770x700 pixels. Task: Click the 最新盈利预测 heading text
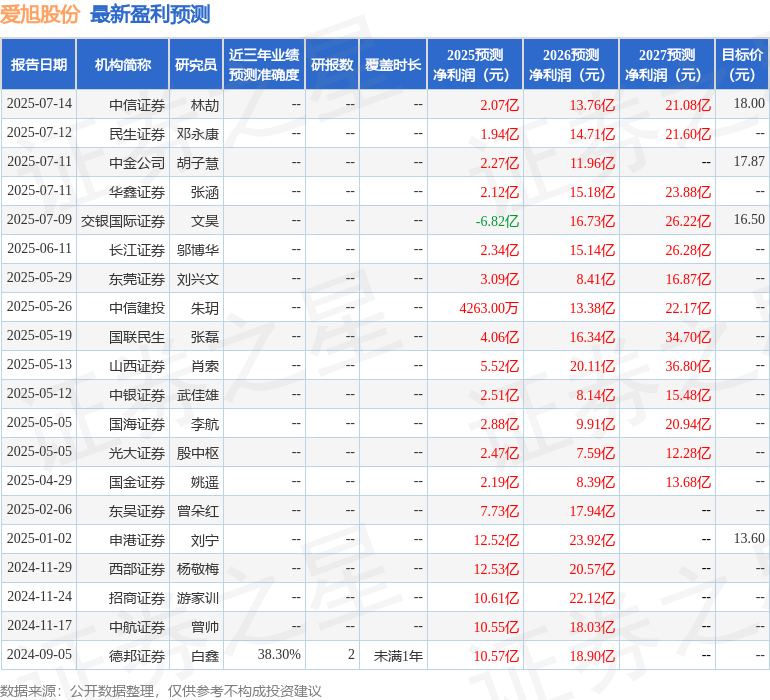coord(150,15)
